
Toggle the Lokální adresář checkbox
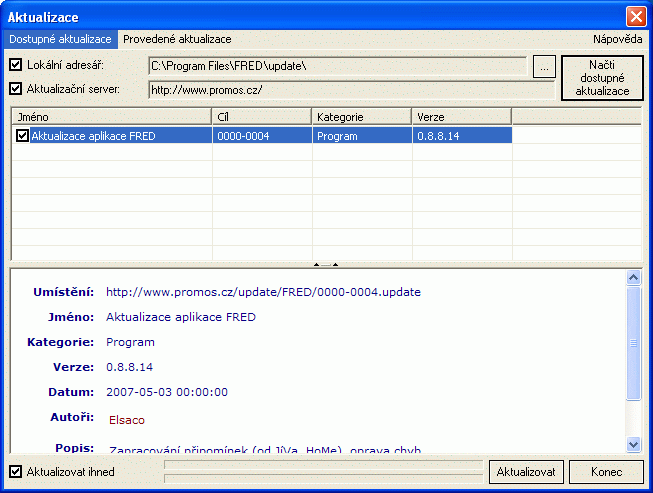pyautogui.click(x=15, y=66)
